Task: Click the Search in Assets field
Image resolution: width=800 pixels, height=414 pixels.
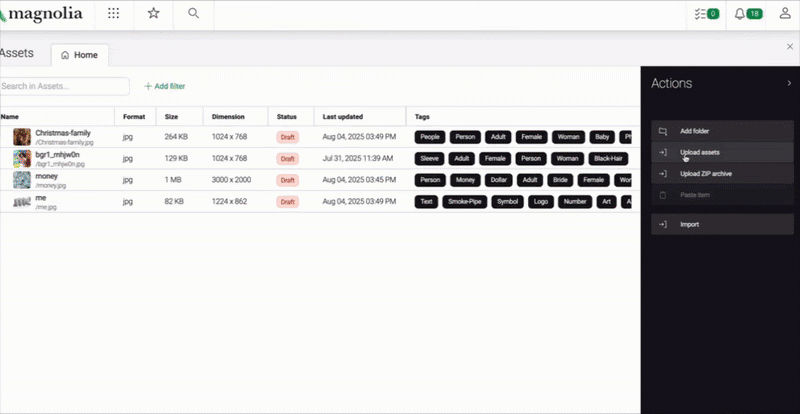Action: 64,87
